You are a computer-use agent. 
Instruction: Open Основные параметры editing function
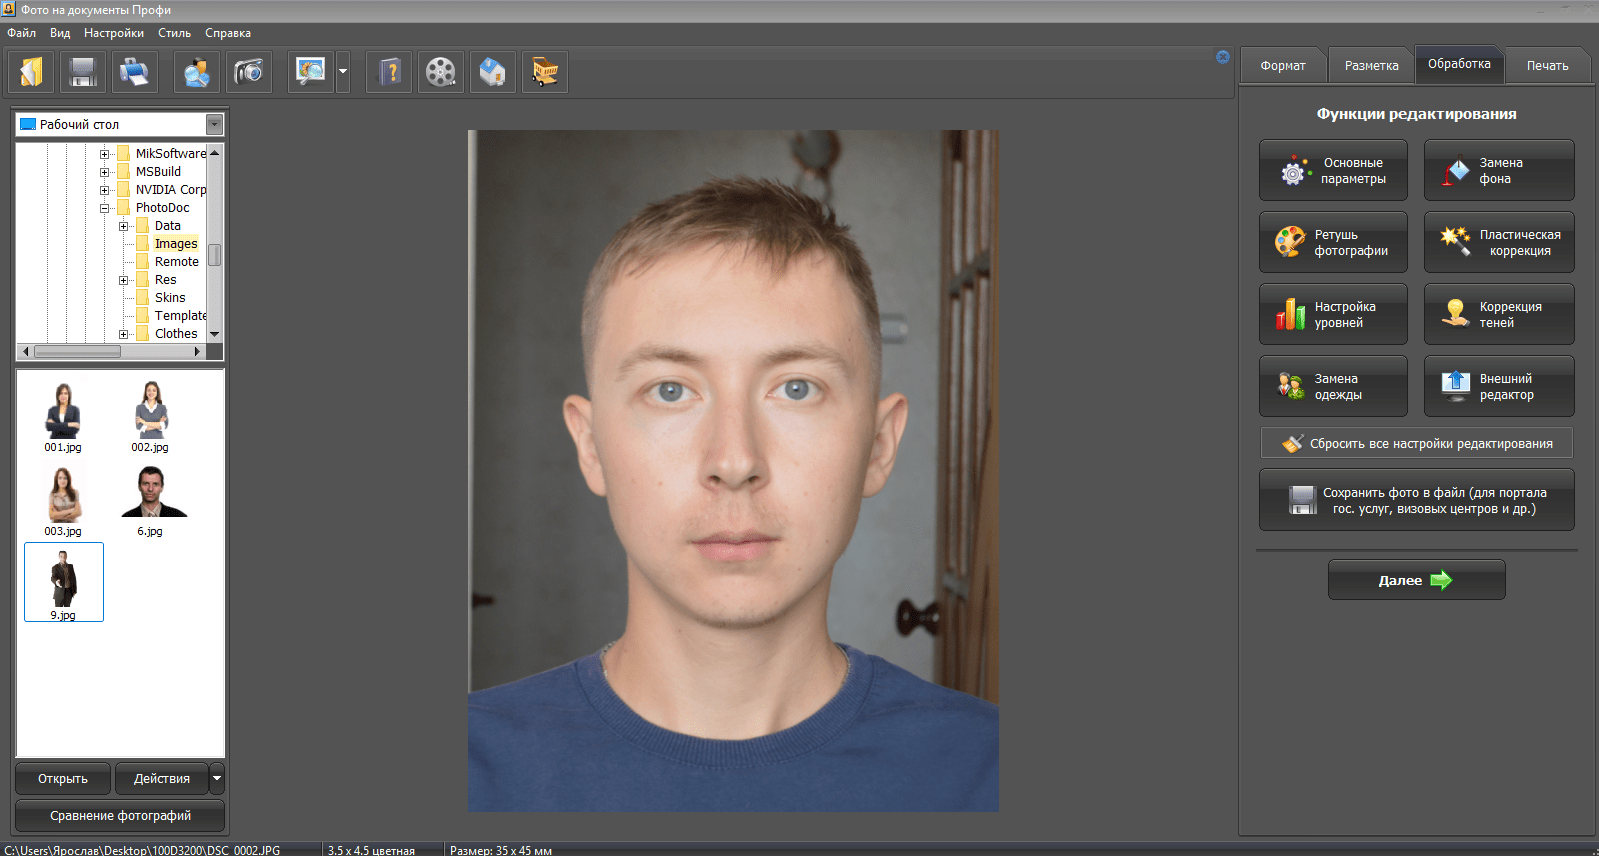1333,171
